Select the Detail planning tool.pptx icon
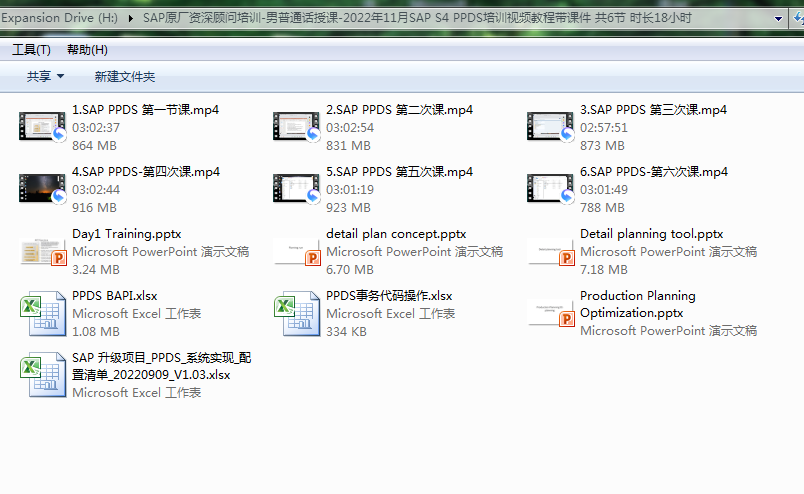Viewport: 804px width, 494px height. pyautogui.click(x=550, y=251)
